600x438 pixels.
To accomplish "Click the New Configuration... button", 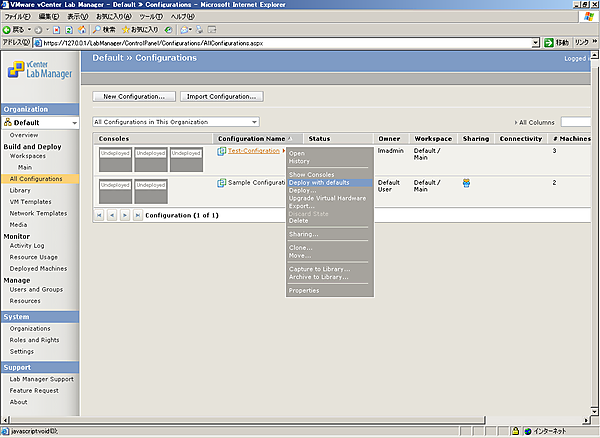I will tap(135, 97).
